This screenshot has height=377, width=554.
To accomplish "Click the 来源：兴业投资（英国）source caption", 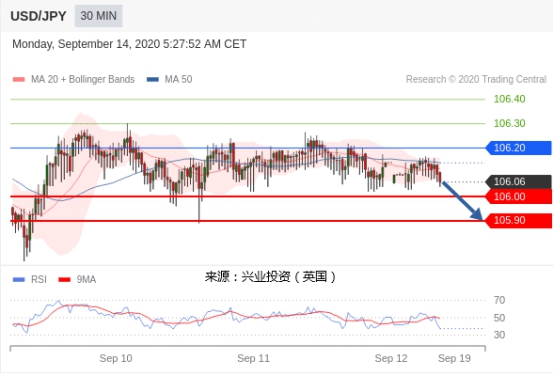I will [270, 277].
